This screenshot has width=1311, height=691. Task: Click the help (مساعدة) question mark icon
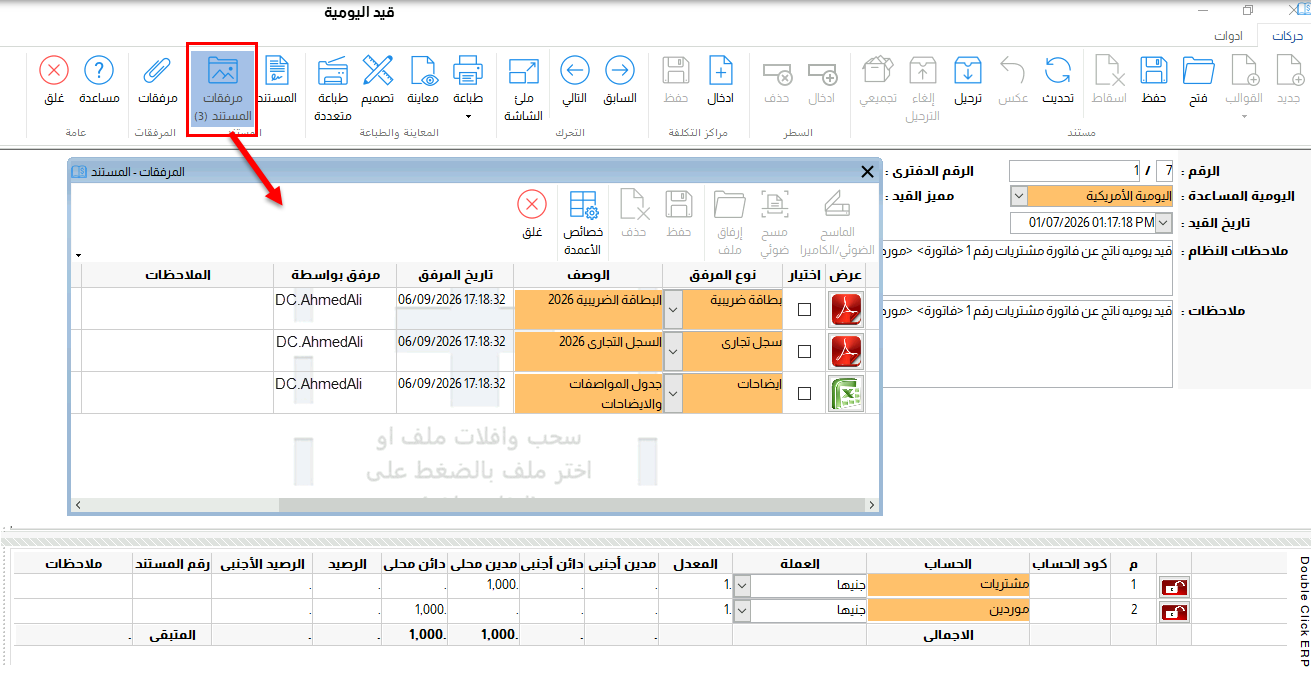pos(99,80)
